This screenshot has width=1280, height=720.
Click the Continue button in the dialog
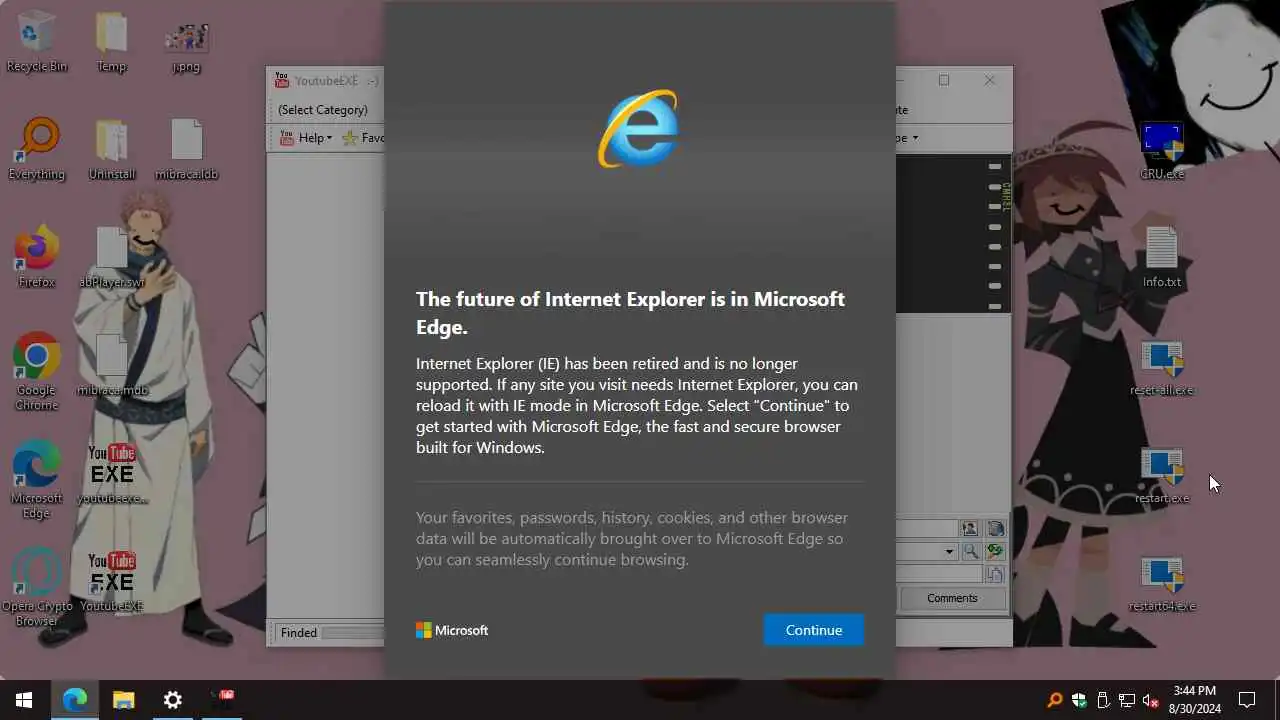(813, 630)
